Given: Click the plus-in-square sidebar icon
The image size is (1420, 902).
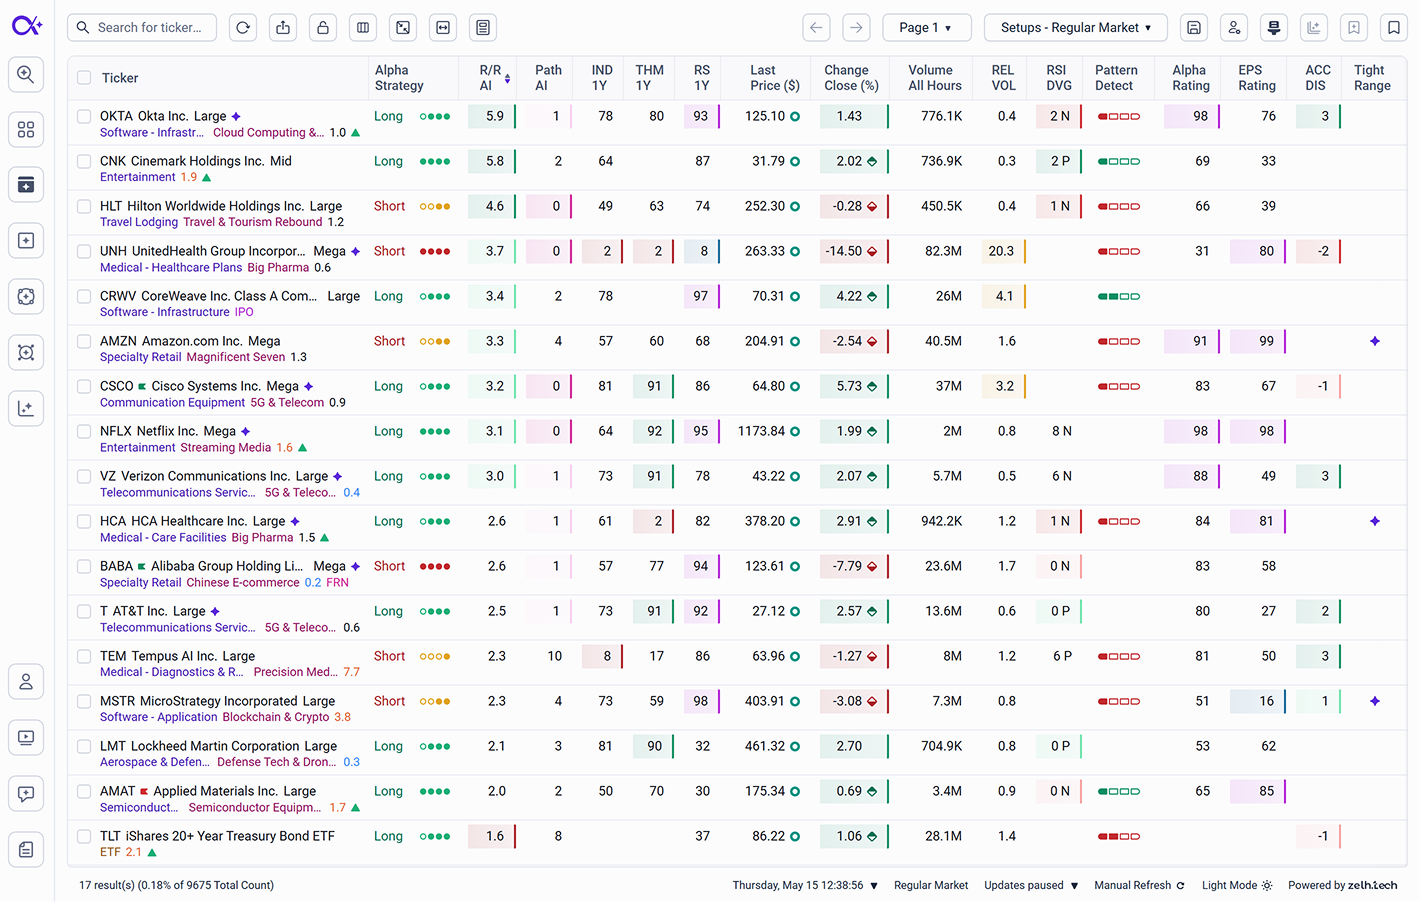Looking at the screenshot, I should click(26, 241).
